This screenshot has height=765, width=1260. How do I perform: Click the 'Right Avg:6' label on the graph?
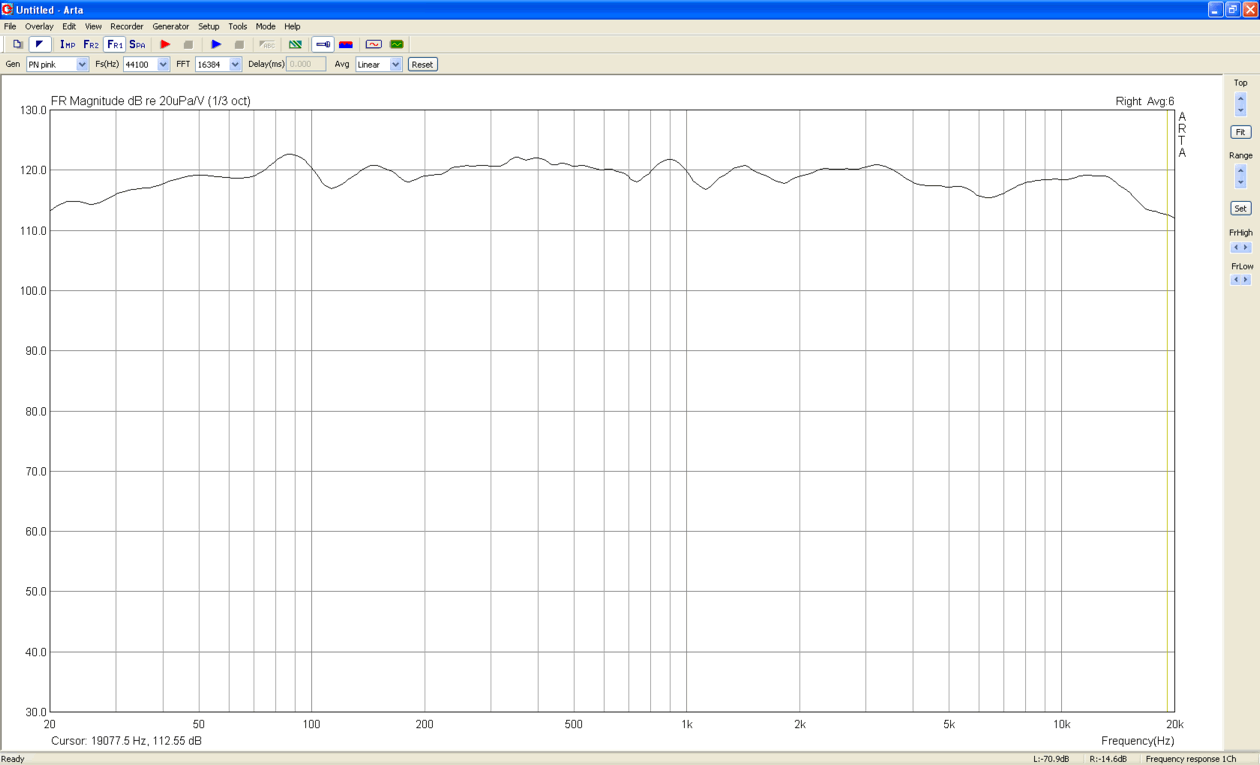(1145, 101)
